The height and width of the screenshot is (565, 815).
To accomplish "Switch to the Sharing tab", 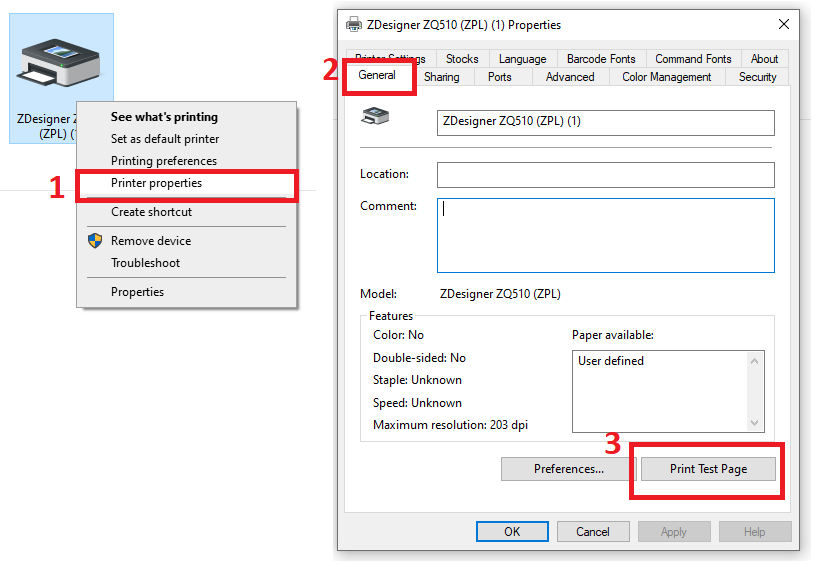I will [x=441, y=77].
